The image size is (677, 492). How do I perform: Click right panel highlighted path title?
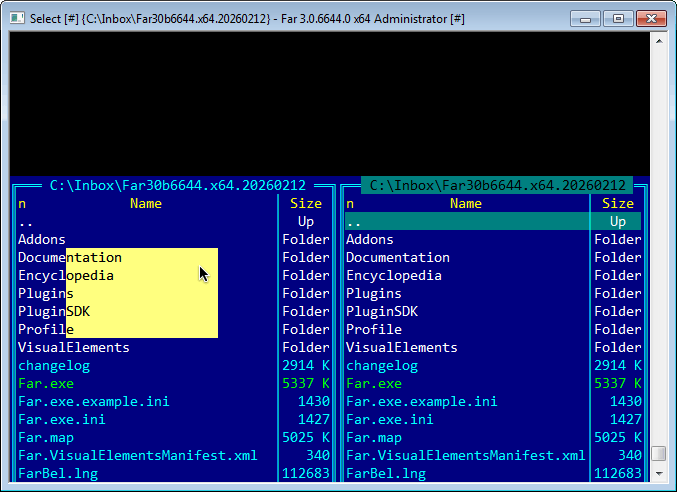click(x=497, y=186)
